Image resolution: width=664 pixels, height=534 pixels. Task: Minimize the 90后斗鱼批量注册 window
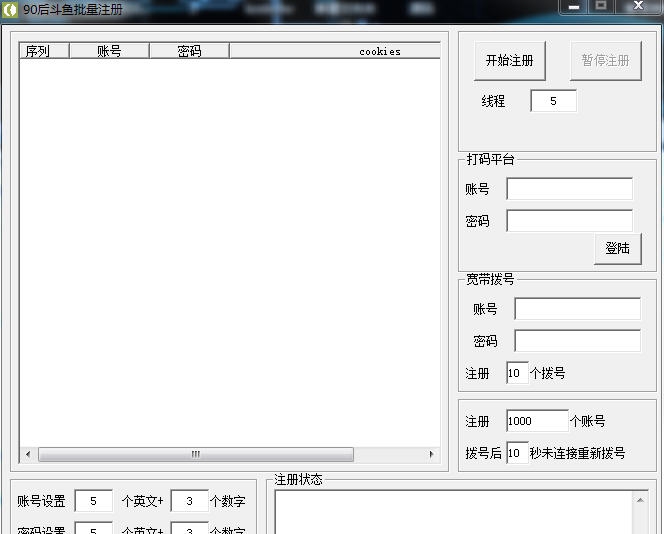574,7
